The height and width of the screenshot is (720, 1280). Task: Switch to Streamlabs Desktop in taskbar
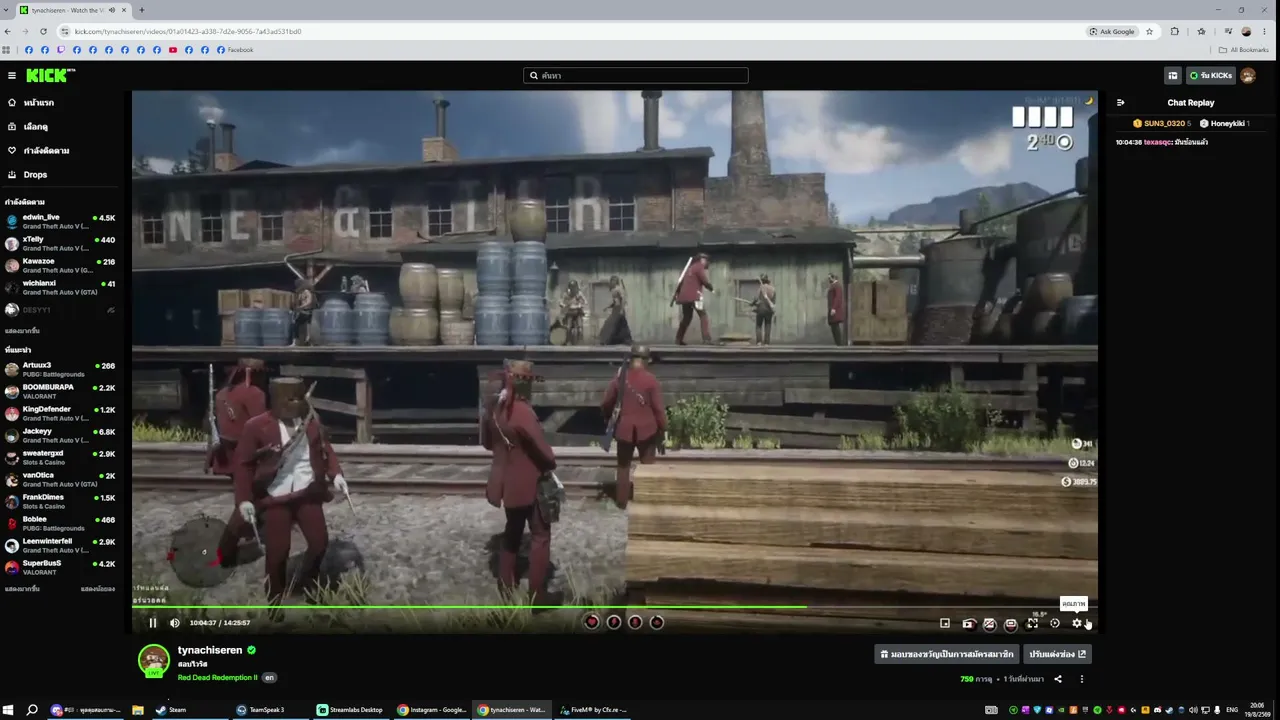(351, 710)
